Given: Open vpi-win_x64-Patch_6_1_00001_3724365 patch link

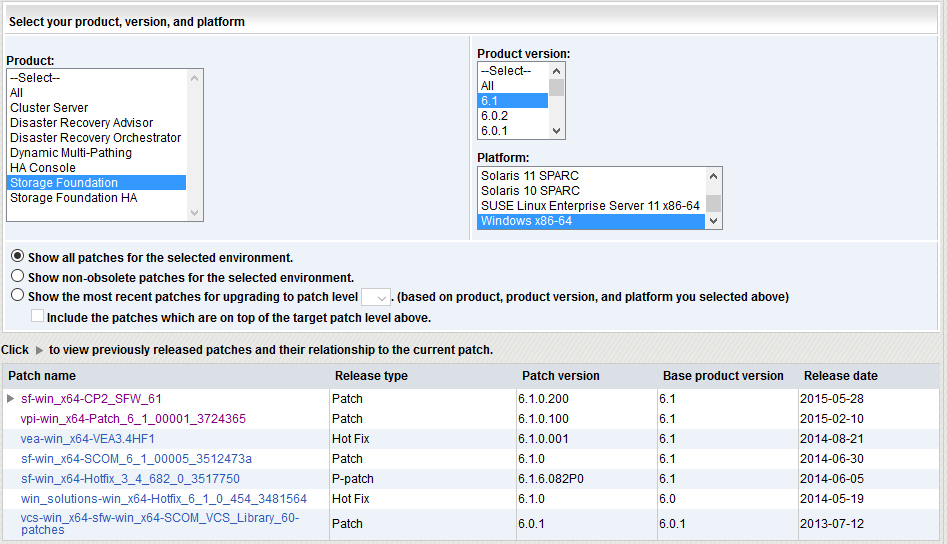Looking at the screenshot, I should [133, 419].
